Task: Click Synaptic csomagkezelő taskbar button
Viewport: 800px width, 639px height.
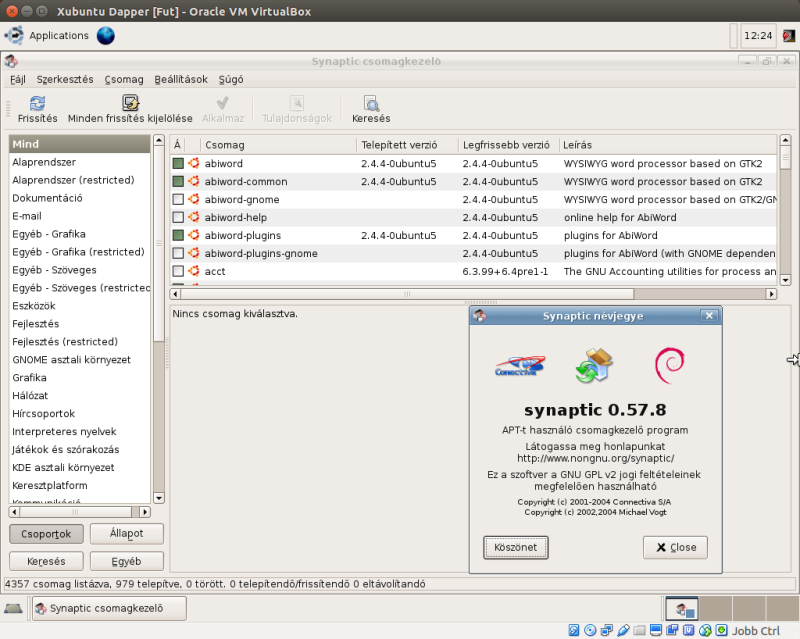Action: [x=109, y=608]
